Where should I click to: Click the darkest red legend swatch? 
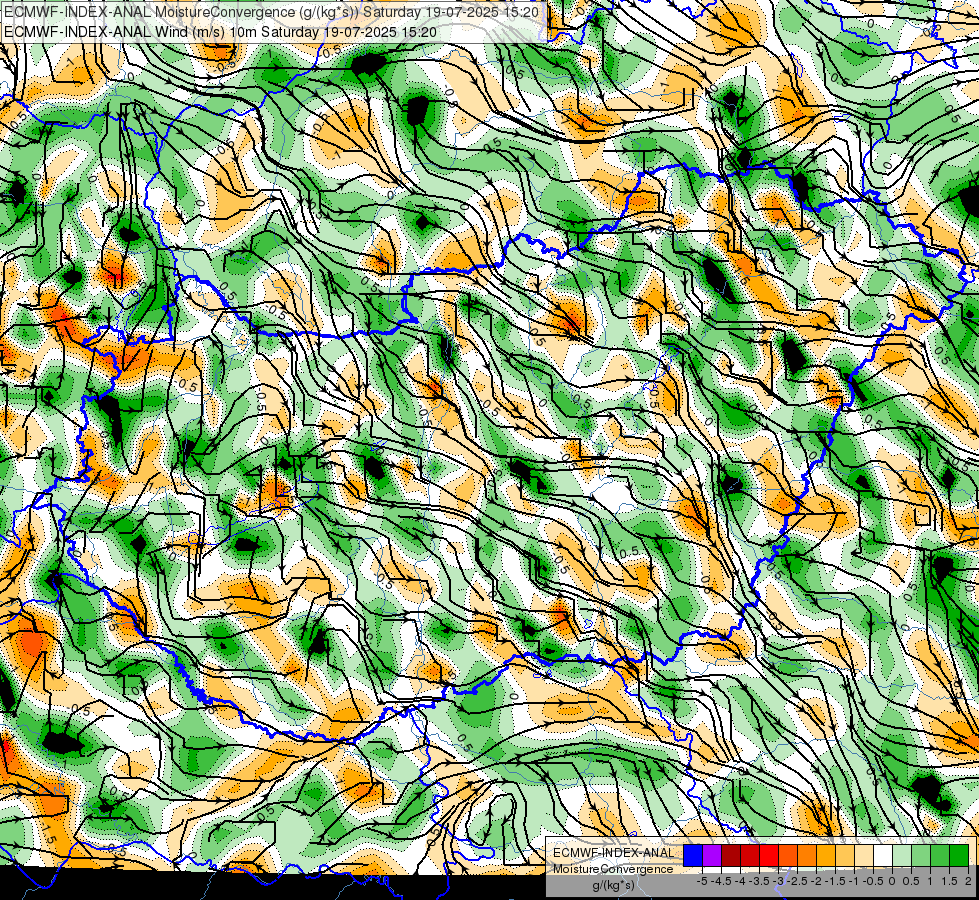731,855
